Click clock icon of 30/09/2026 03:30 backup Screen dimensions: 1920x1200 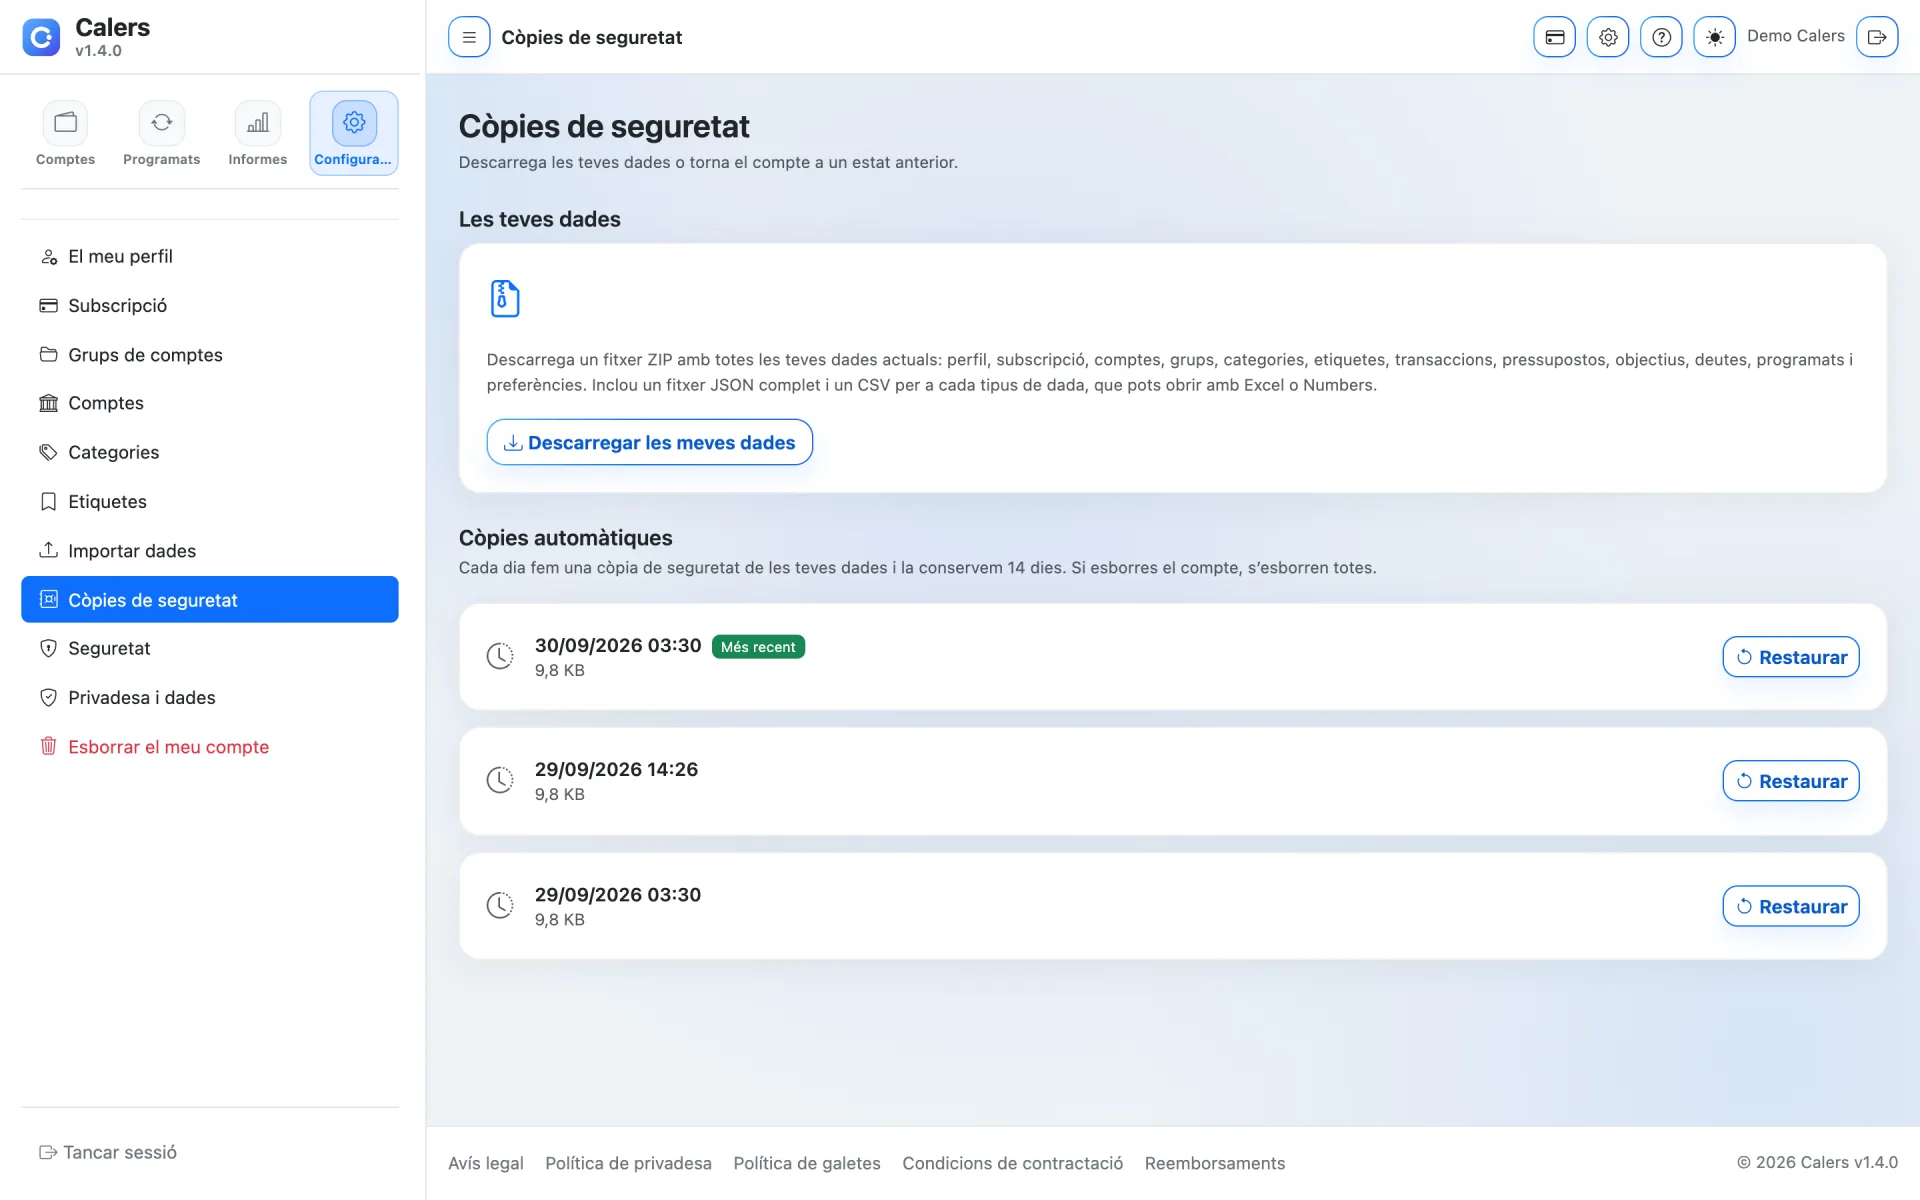coord(500,656)
